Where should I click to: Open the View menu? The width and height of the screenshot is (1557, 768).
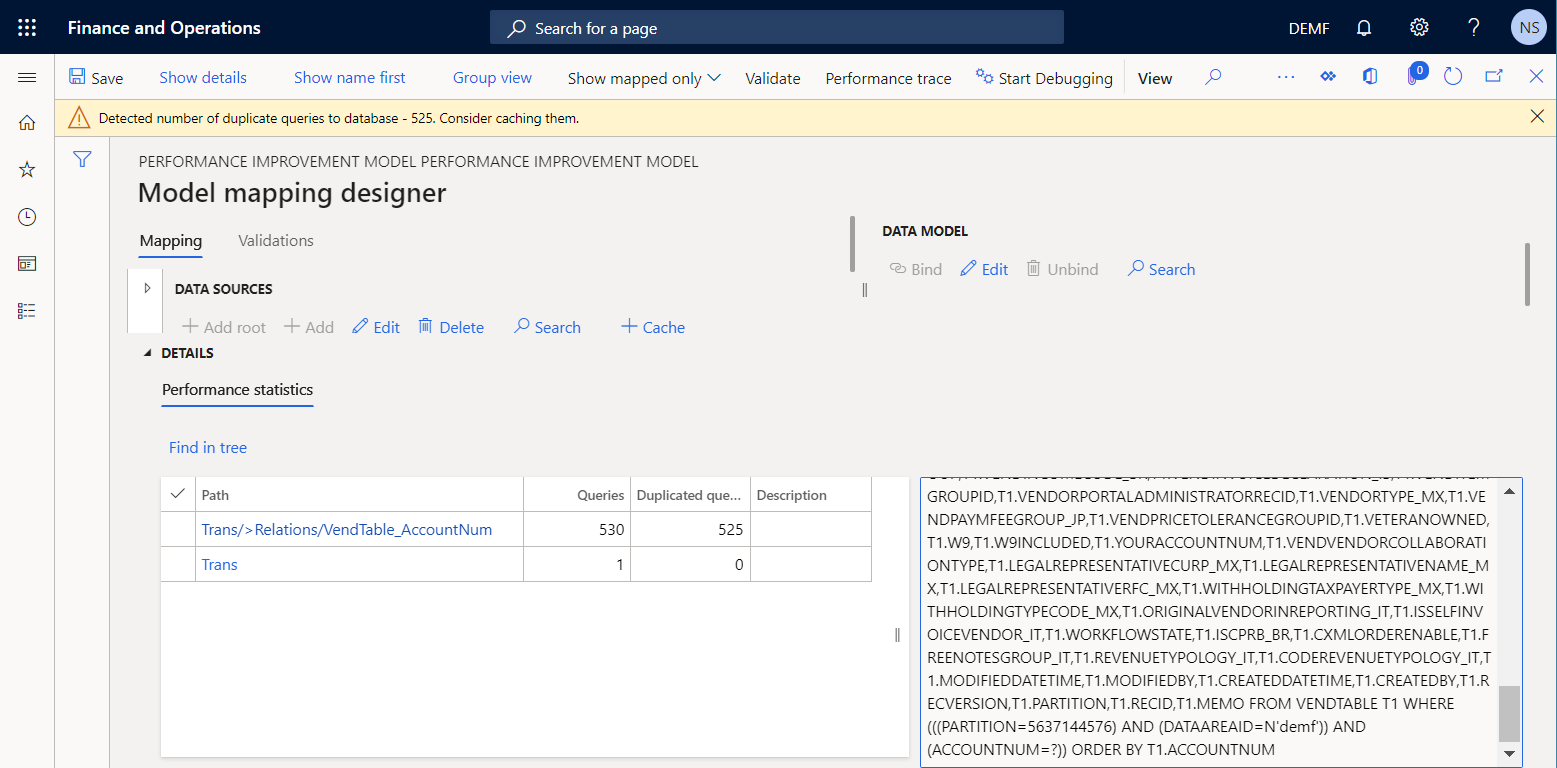(1155, 78)
